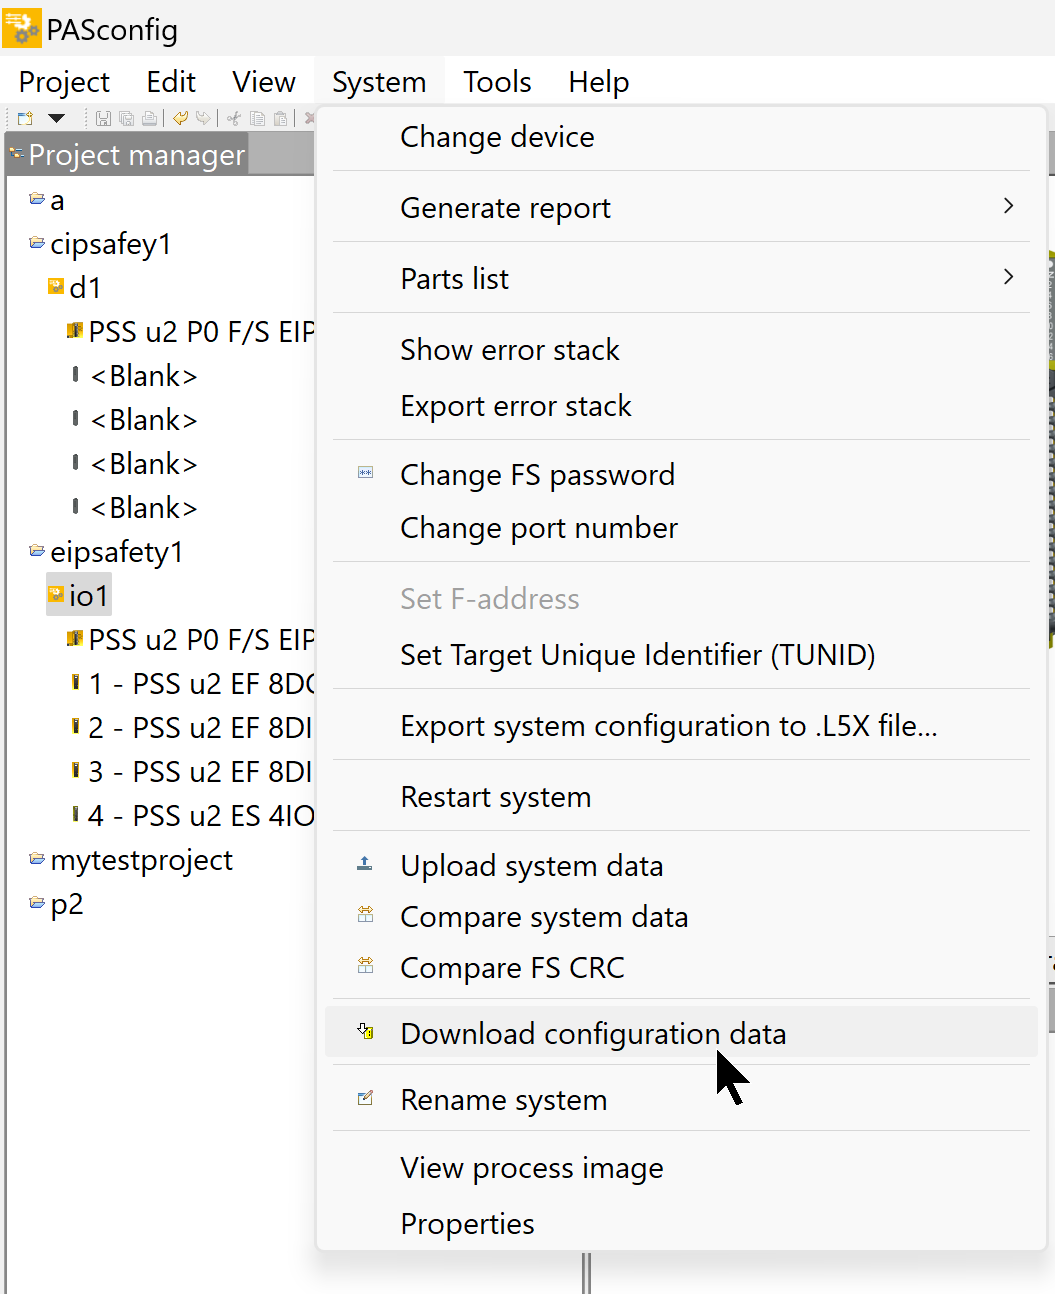Open the dropdown arrow beside New project
The width and height of the screenshot is (1055, 1294).
click(57, 118)
